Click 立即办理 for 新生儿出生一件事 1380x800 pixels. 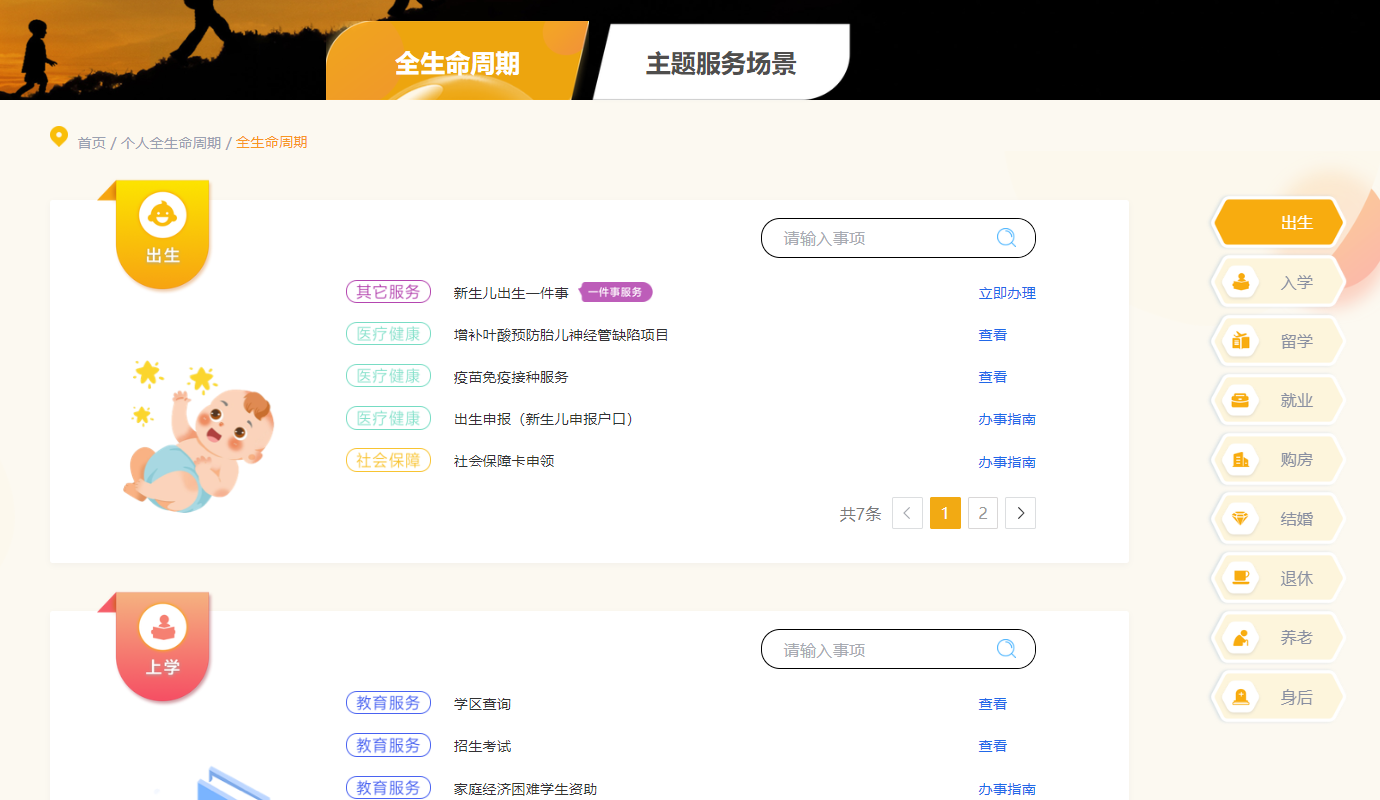point(1007,293)
